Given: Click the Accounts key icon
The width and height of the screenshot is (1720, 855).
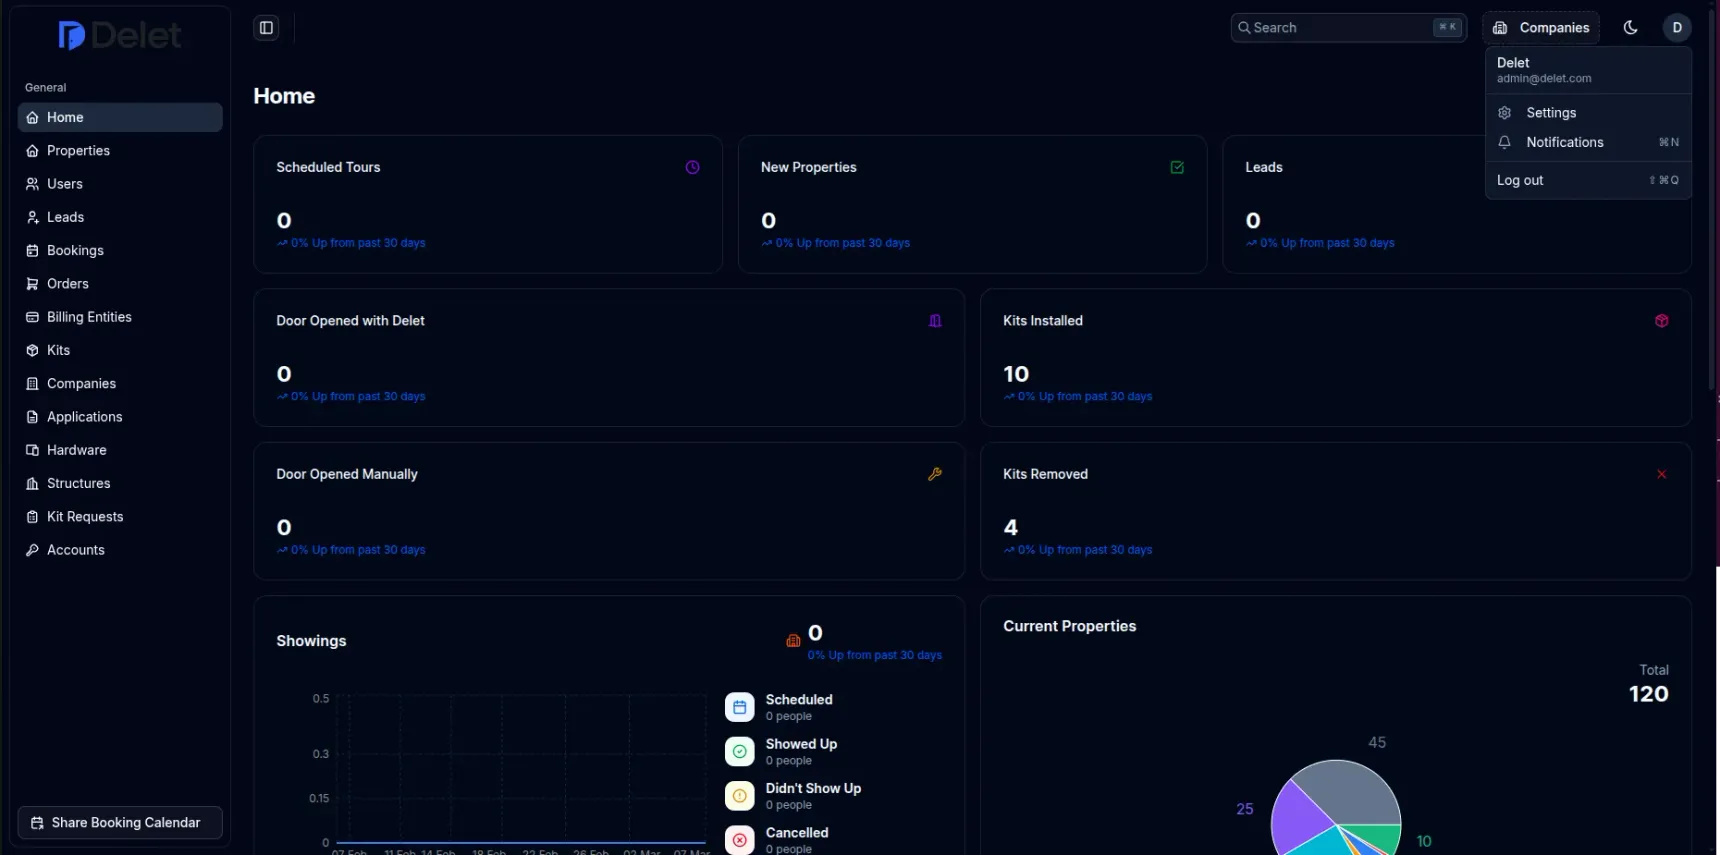Looking at the screenshot, I should click(33, 550).
